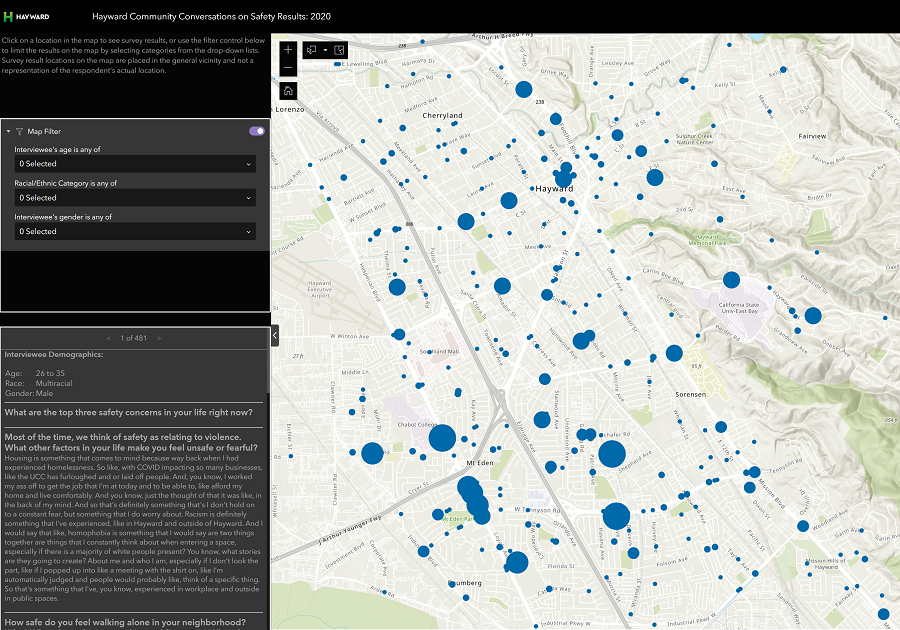The height and width of the screenshot is (630, 900).
Task: Click the blue marker near Hayward Executive Airport
Action: [x=397, y=287]
